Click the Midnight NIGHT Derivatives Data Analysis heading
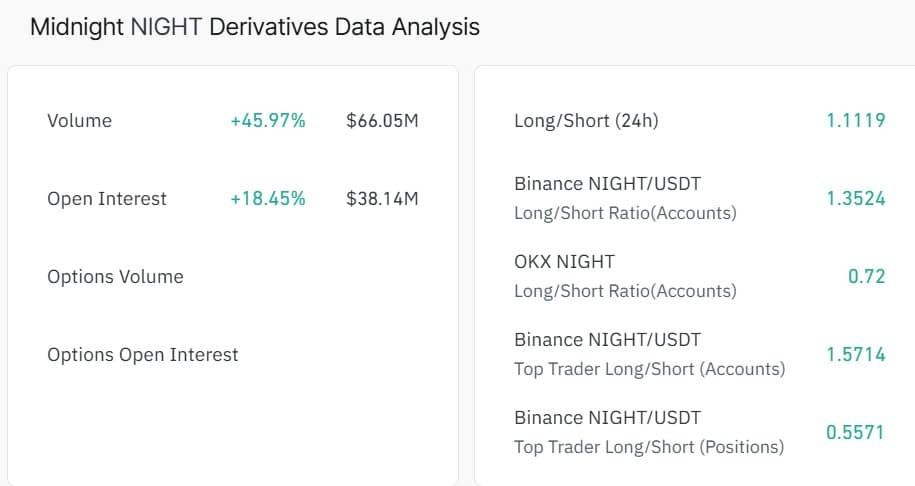Image resolution: width=915 pixels, height=486 pixels. click(254, 27)
